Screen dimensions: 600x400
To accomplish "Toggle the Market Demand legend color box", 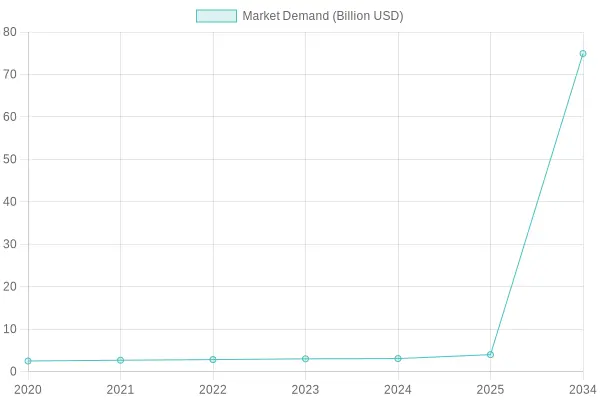I will pyautogui.click(x=216, y=16).
